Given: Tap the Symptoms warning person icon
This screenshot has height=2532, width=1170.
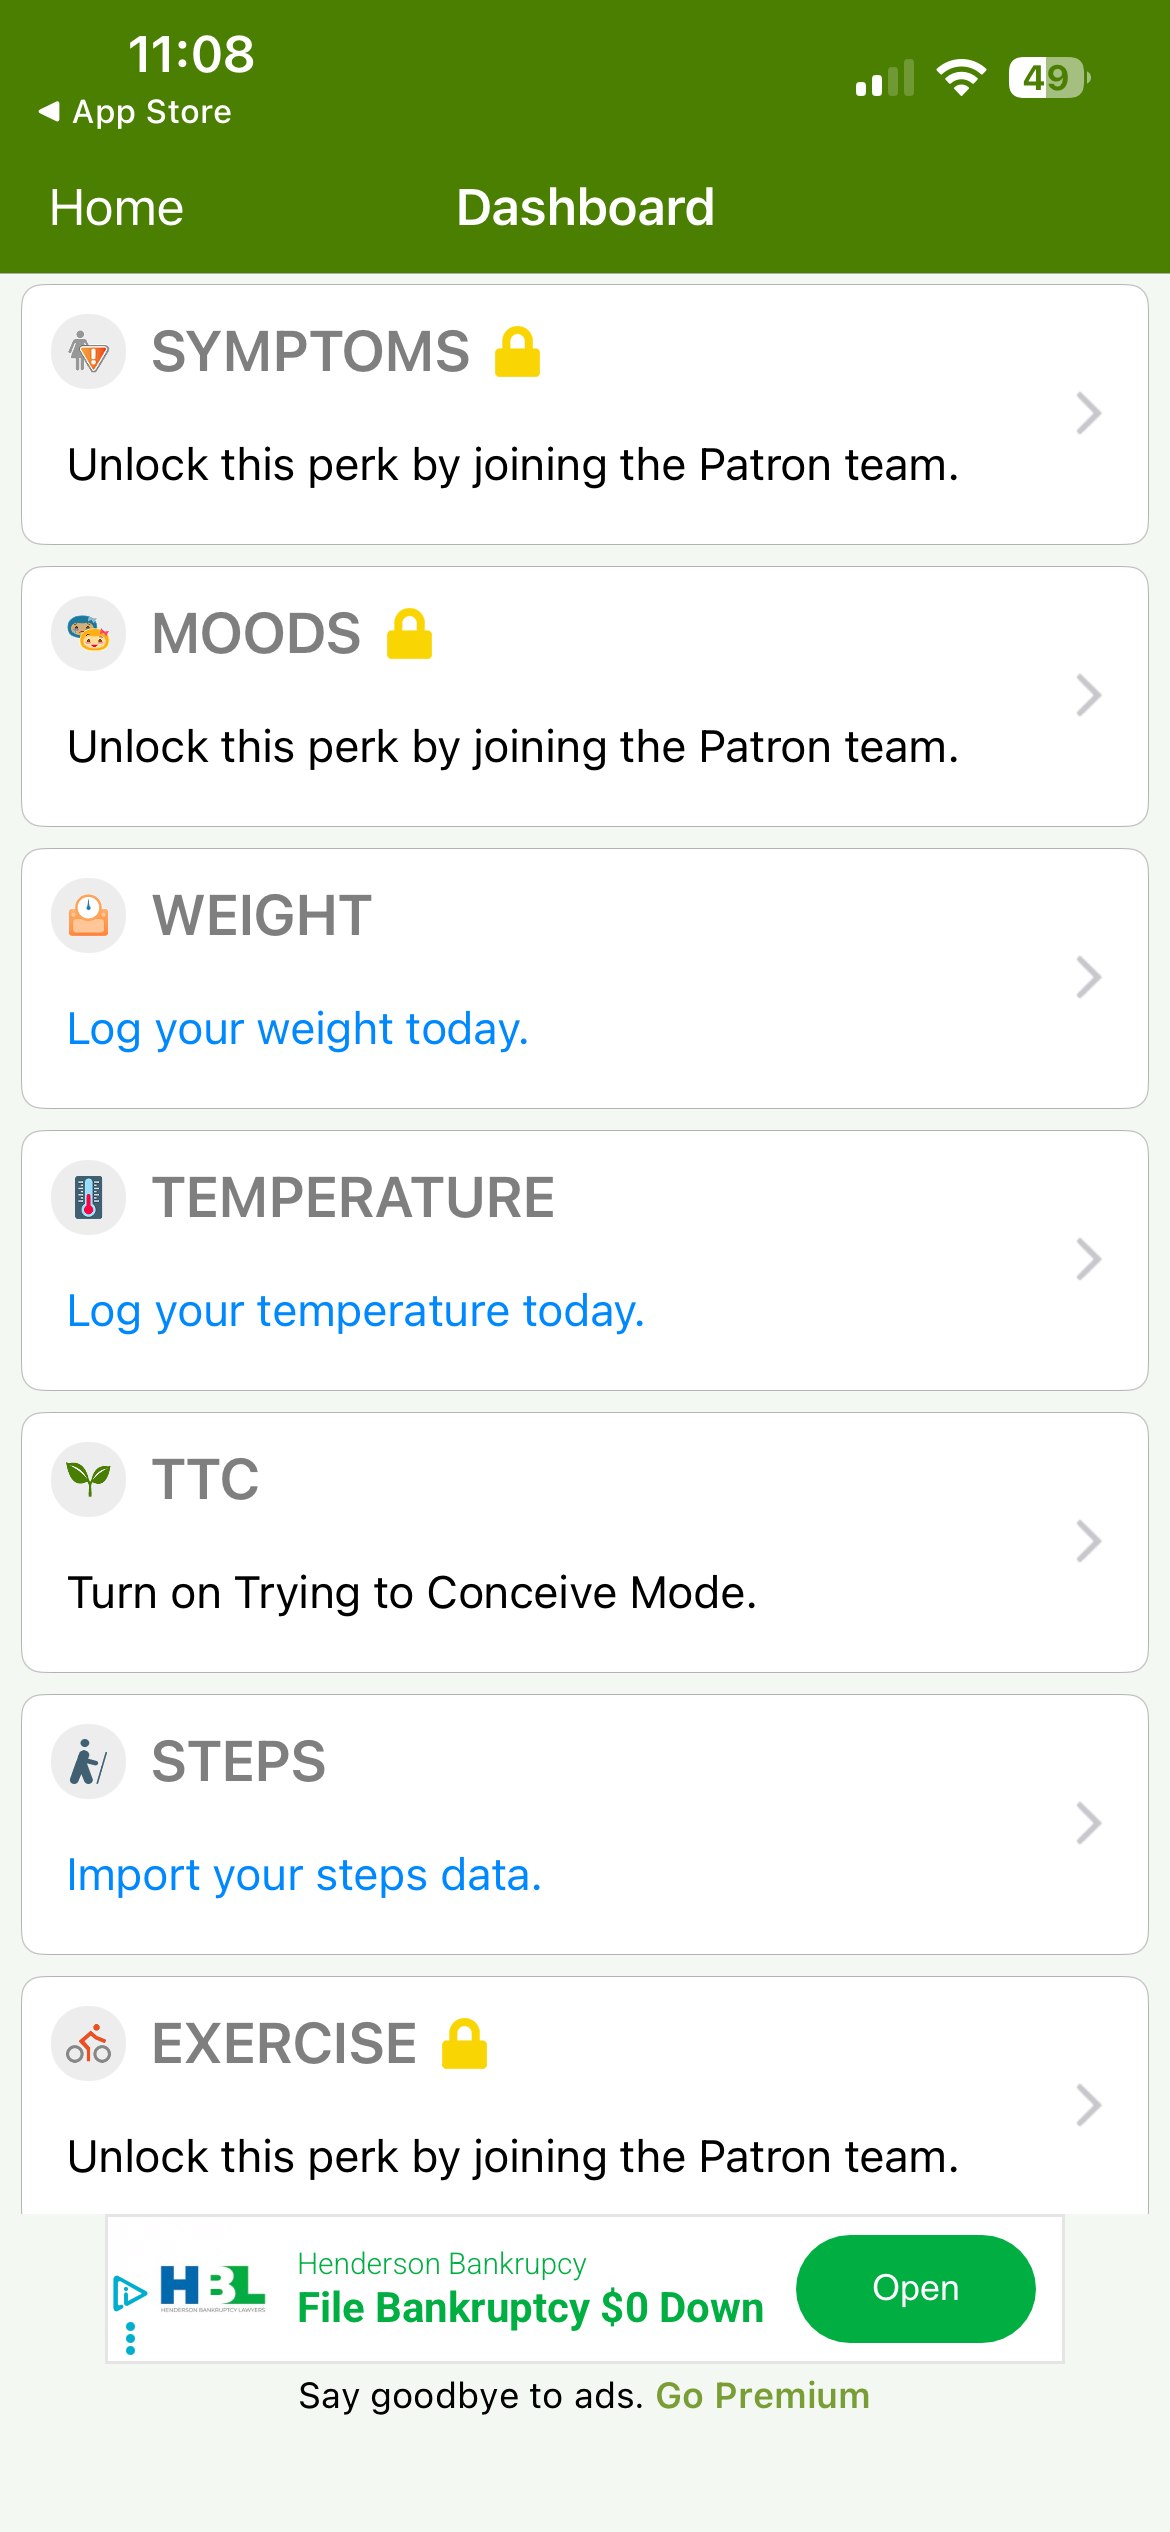Looking at the screenshot, I should tap(88, 352).
